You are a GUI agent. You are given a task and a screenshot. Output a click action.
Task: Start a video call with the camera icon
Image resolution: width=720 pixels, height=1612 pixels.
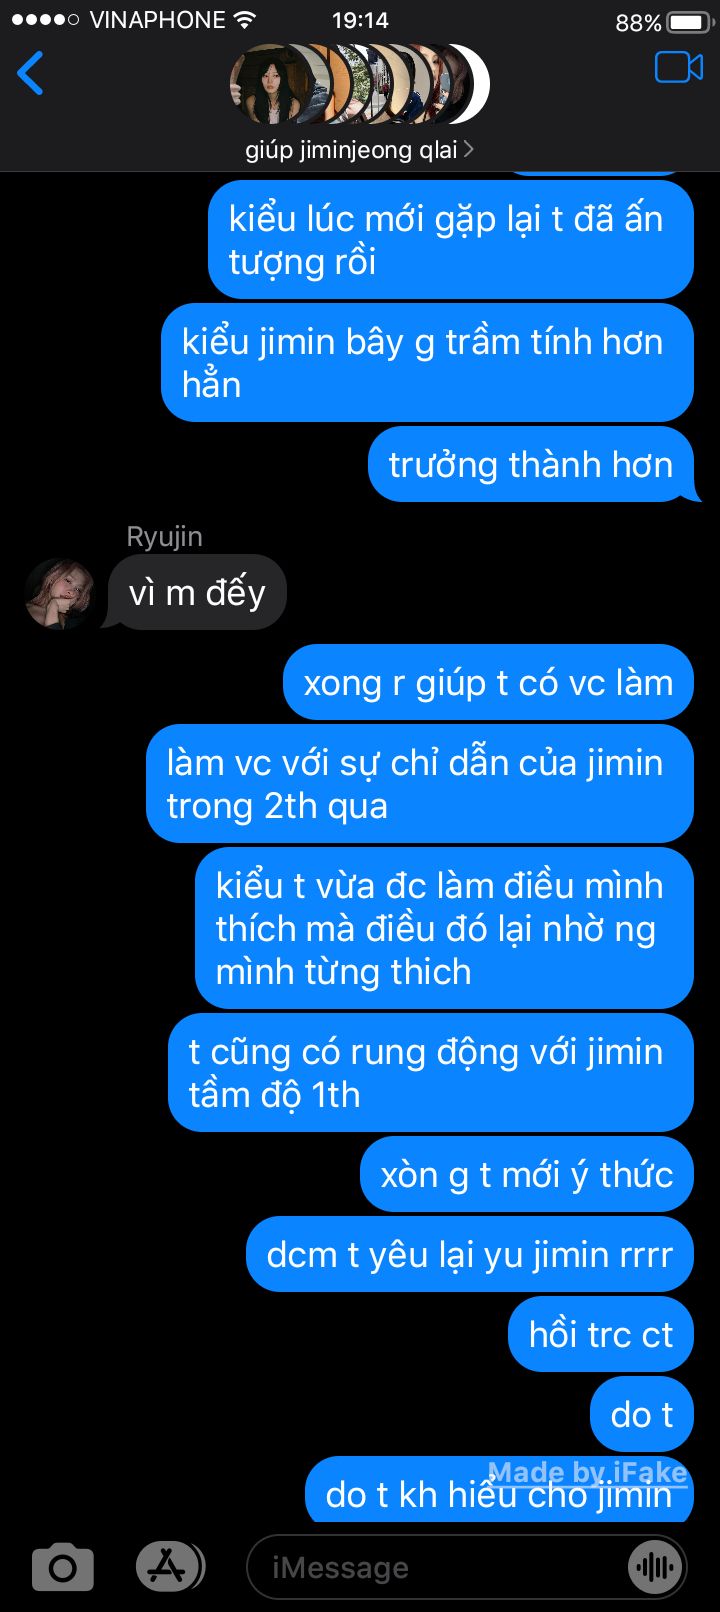tap(679, 67)
